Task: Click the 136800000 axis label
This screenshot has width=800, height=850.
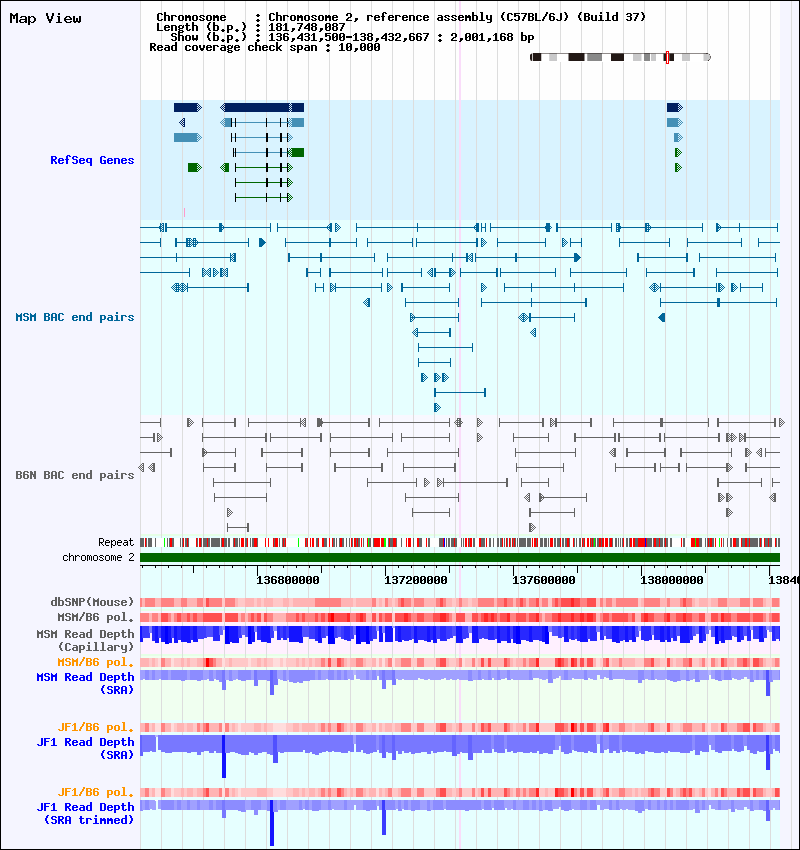Action: [288, 580]
